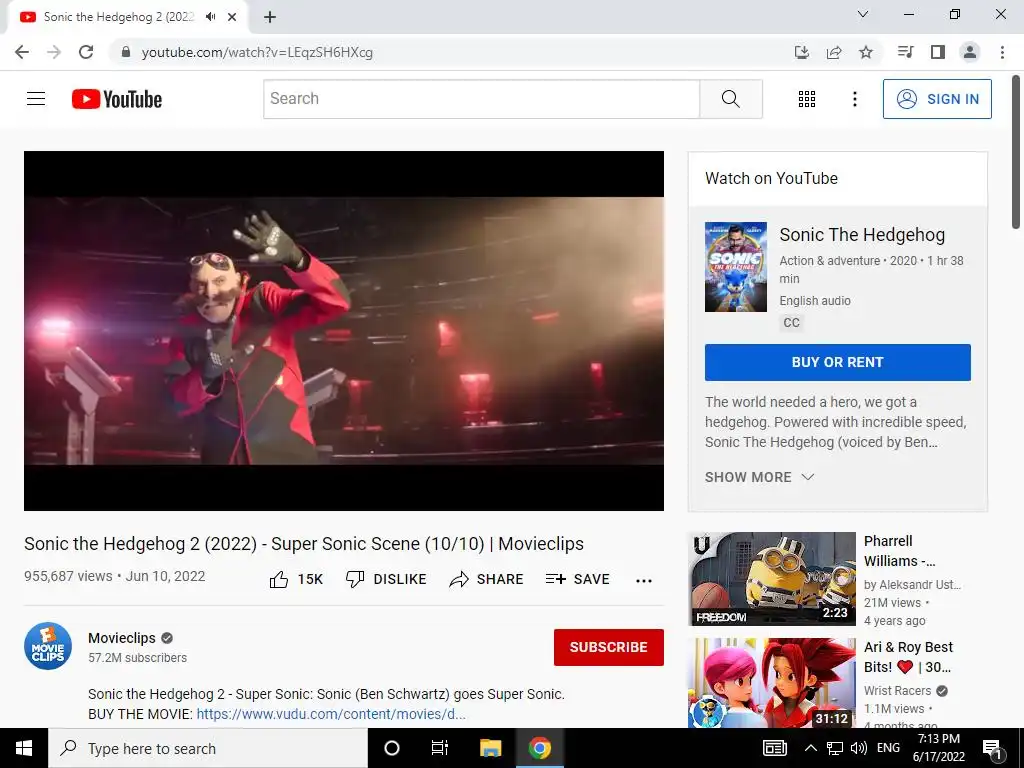Go forward in Chrome

pyautogui.click(x=54, y=52)
